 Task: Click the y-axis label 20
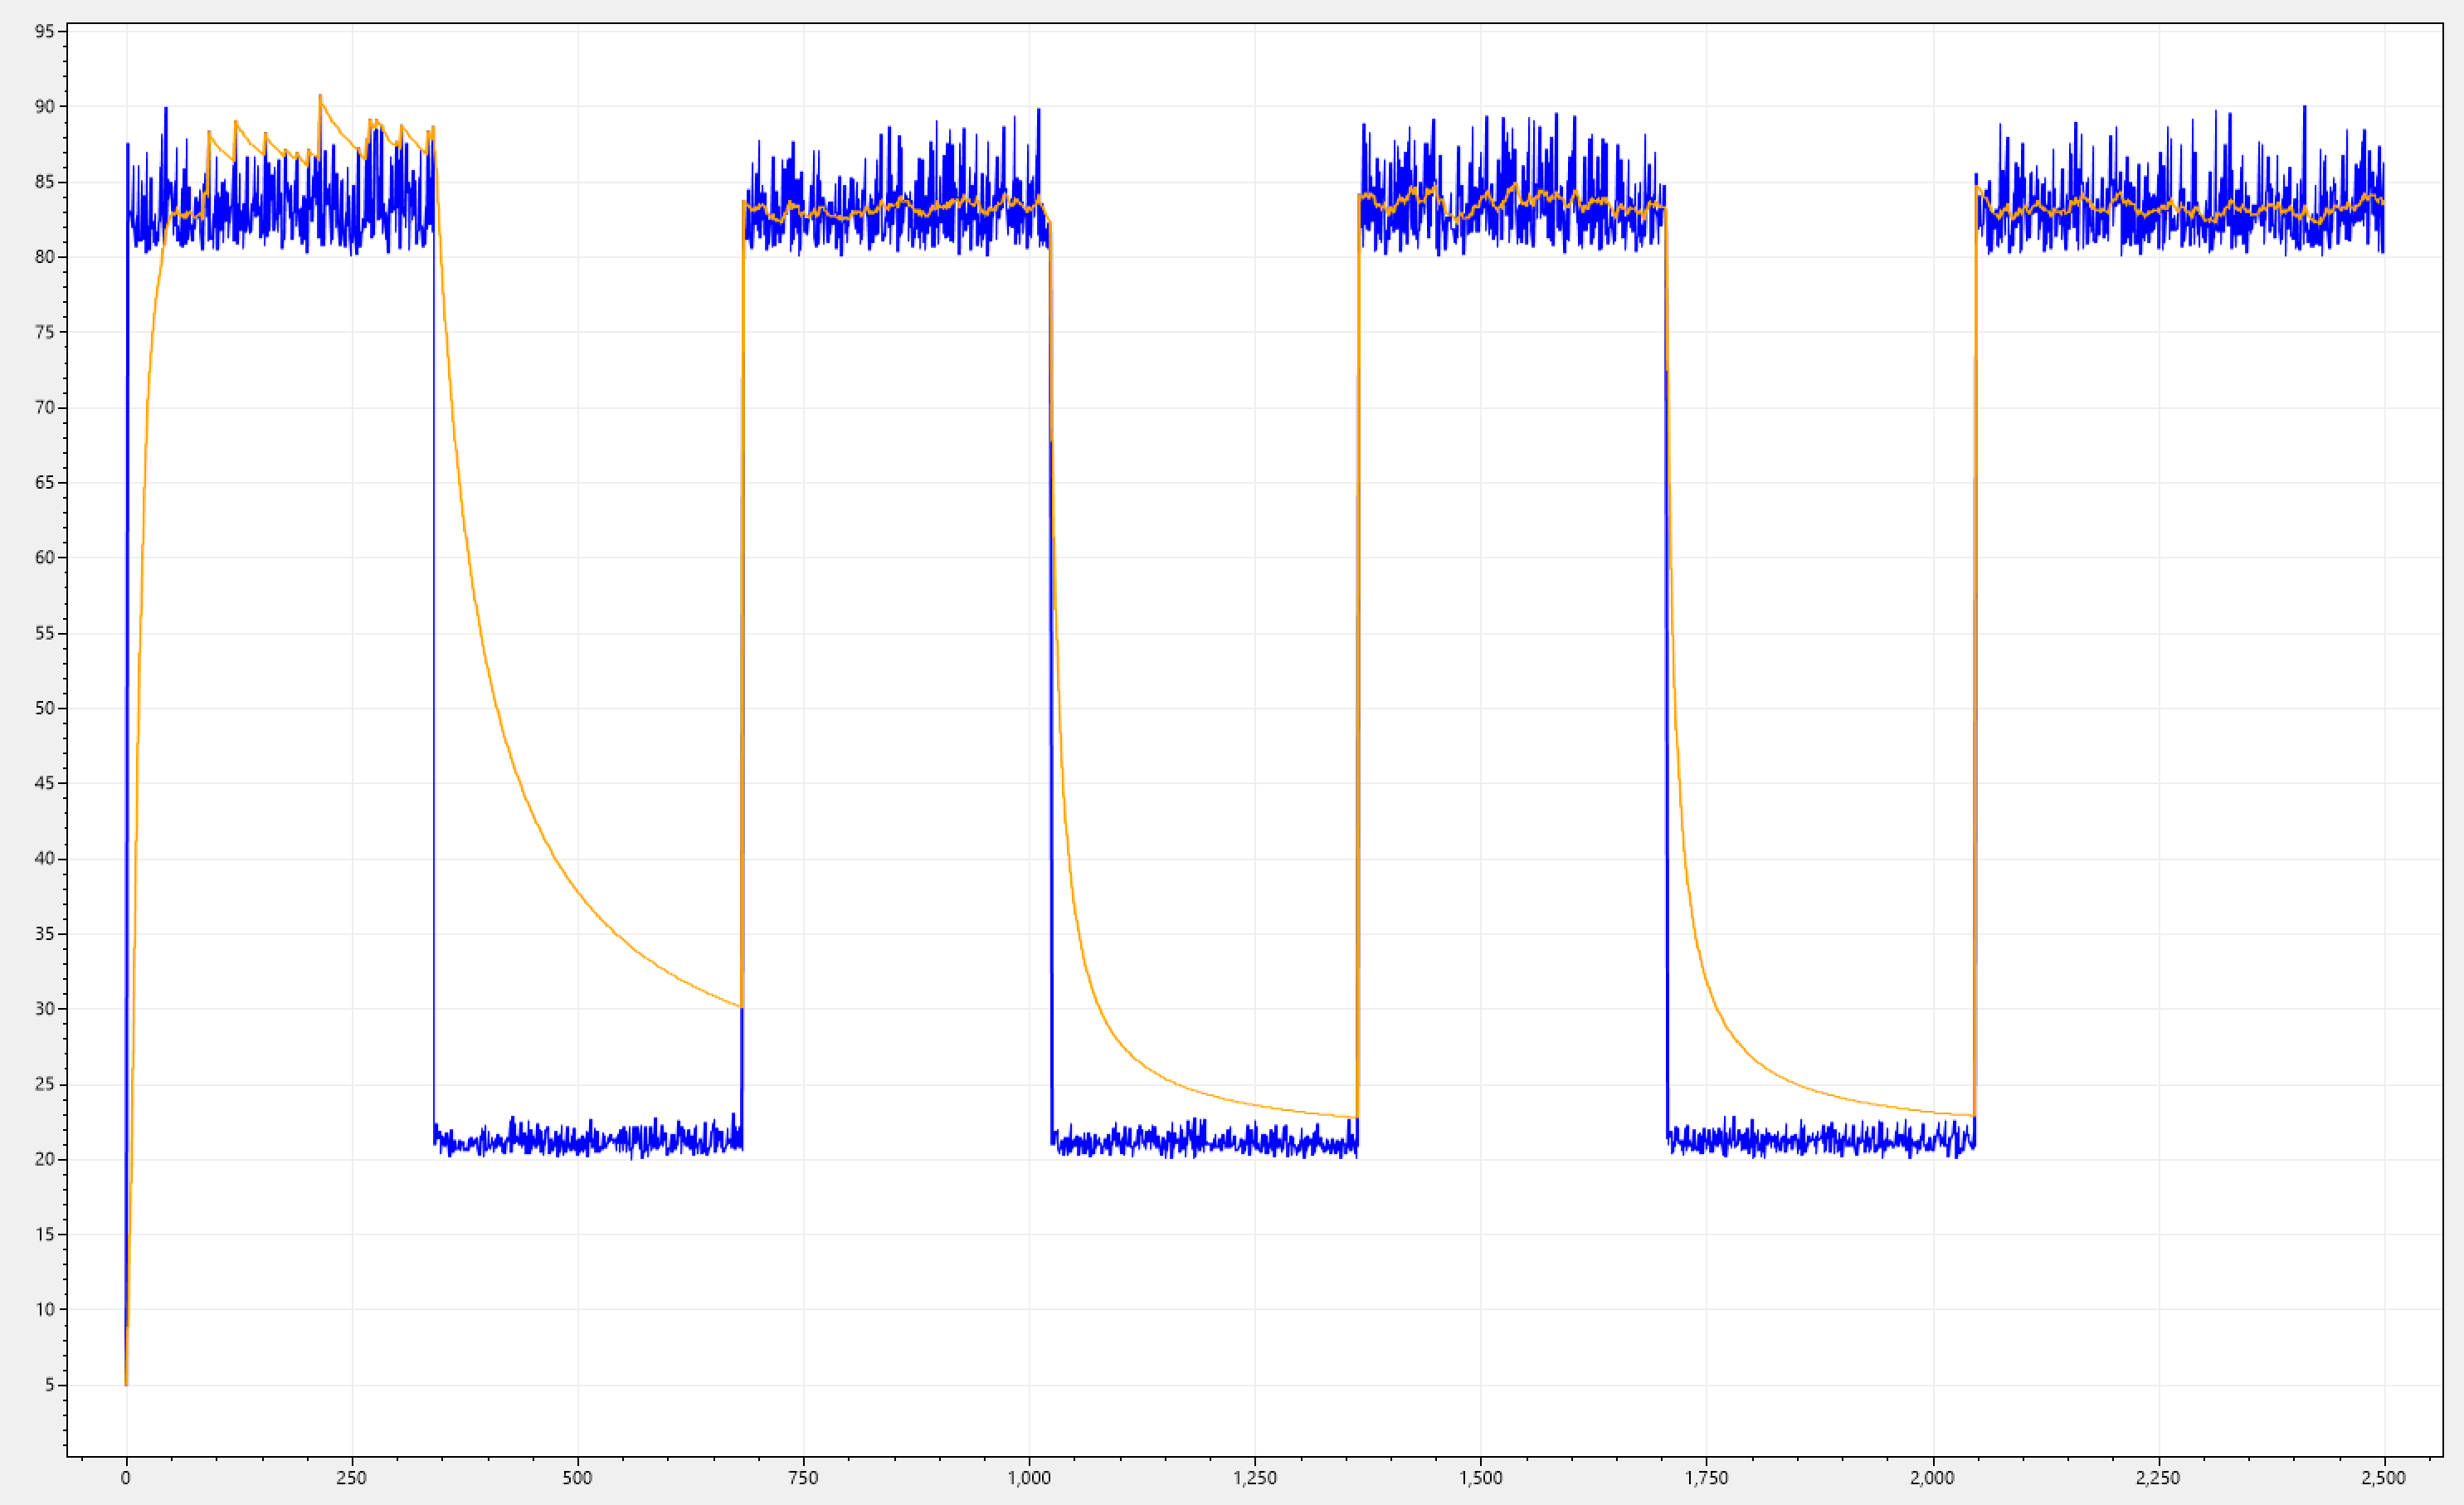coord(45,1159)
